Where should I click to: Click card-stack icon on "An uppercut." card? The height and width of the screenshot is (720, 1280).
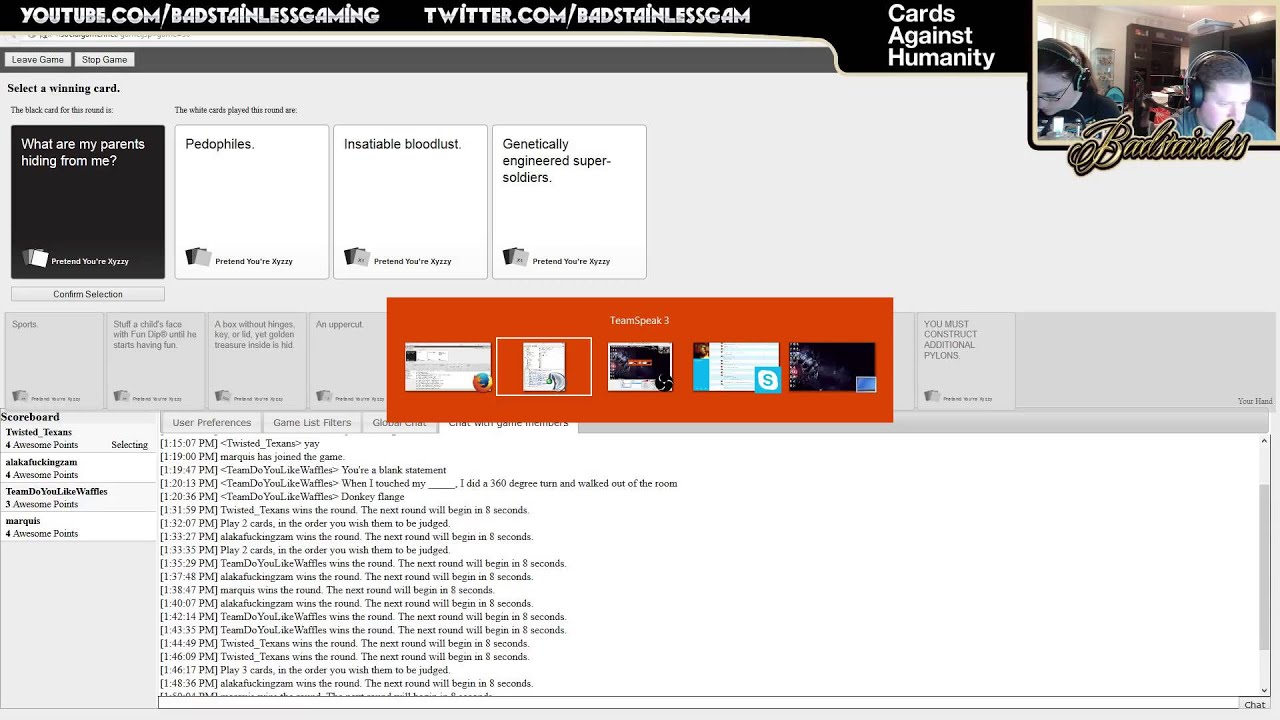point(325,397)
